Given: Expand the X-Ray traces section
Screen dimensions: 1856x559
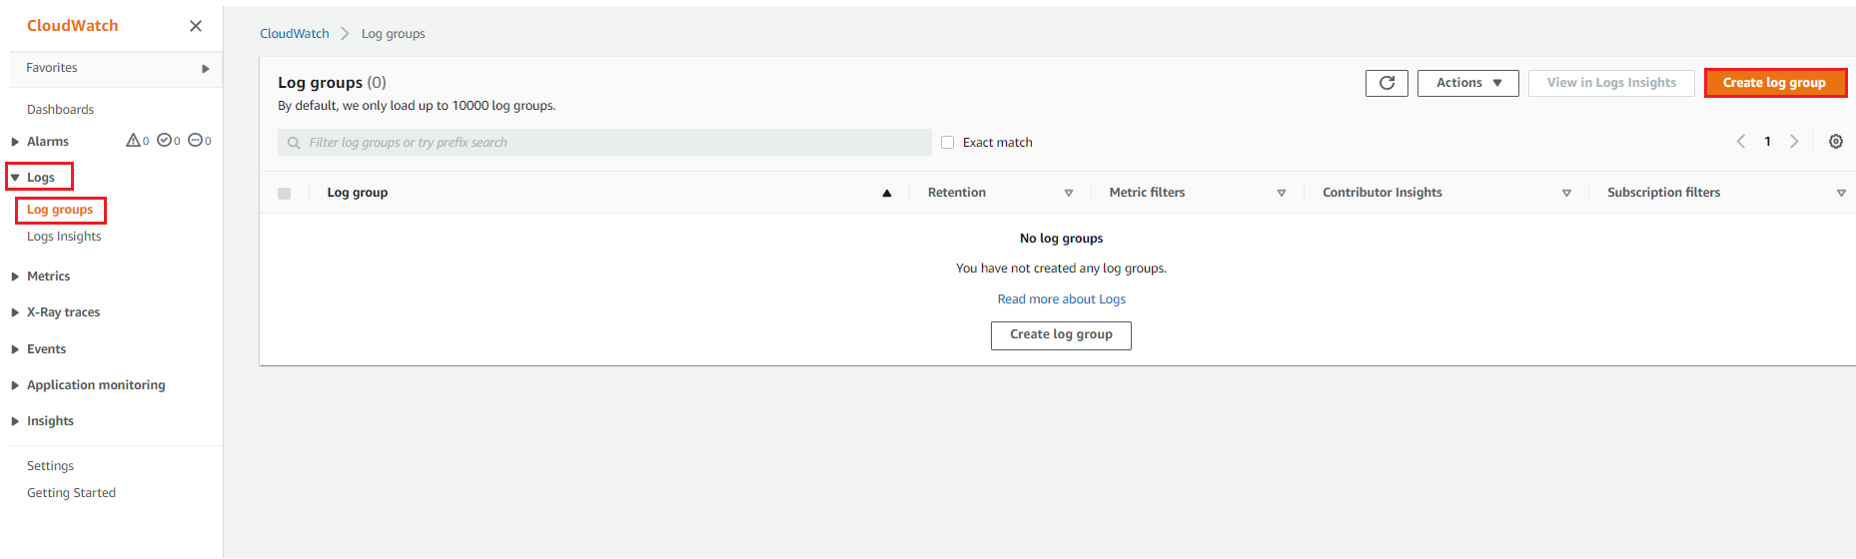Looking at the screenshot, I should [x=15, y=313].
